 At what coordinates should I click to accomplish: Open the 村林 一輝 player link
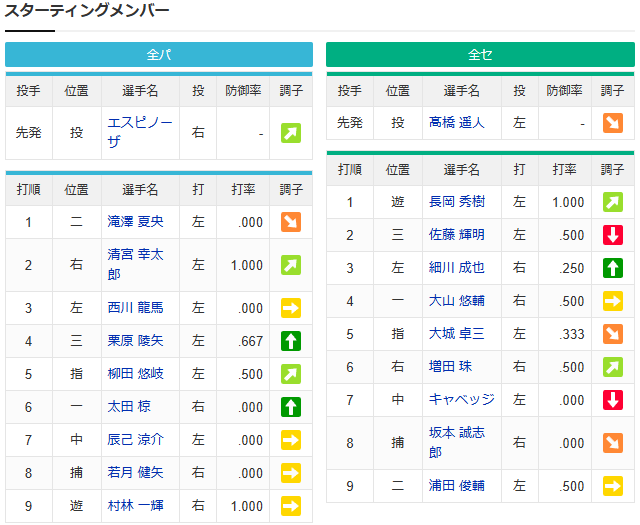pos(135,506)
